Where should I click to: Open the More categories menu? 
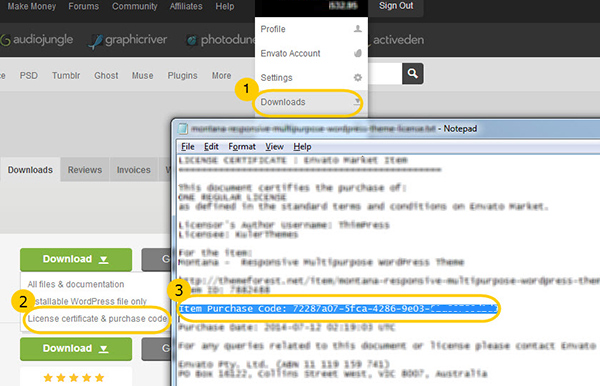pos(222,76)
